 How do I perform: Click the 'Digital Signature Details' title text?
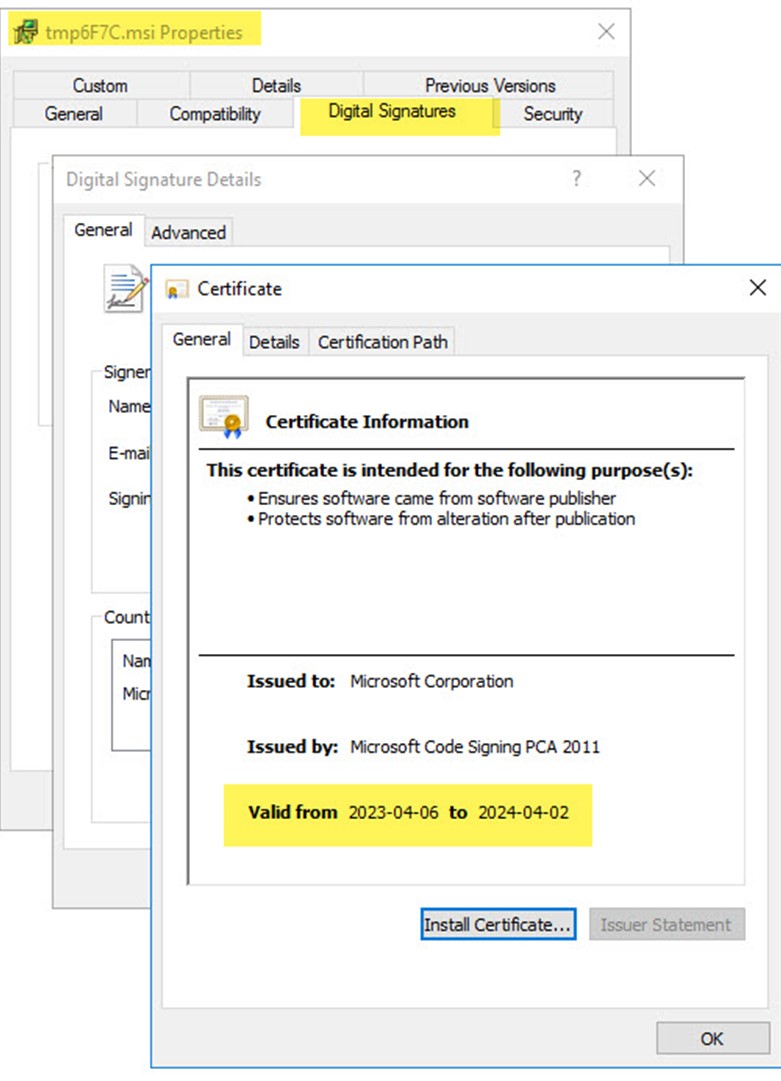pos(164,179)
